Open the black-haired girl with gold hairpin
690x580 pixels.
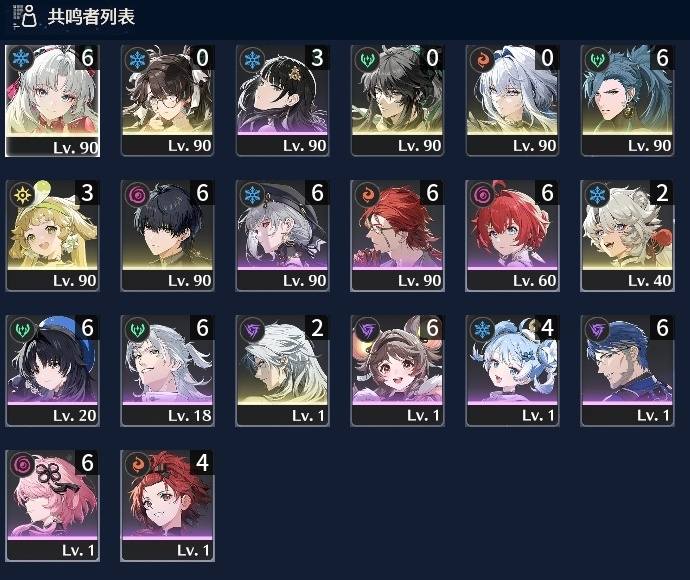[283, 100]
